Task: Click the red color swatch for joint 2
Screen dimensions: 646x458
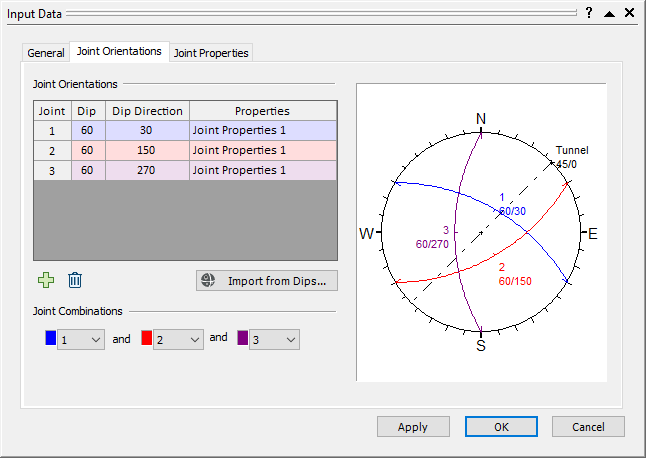Action: 147,338
